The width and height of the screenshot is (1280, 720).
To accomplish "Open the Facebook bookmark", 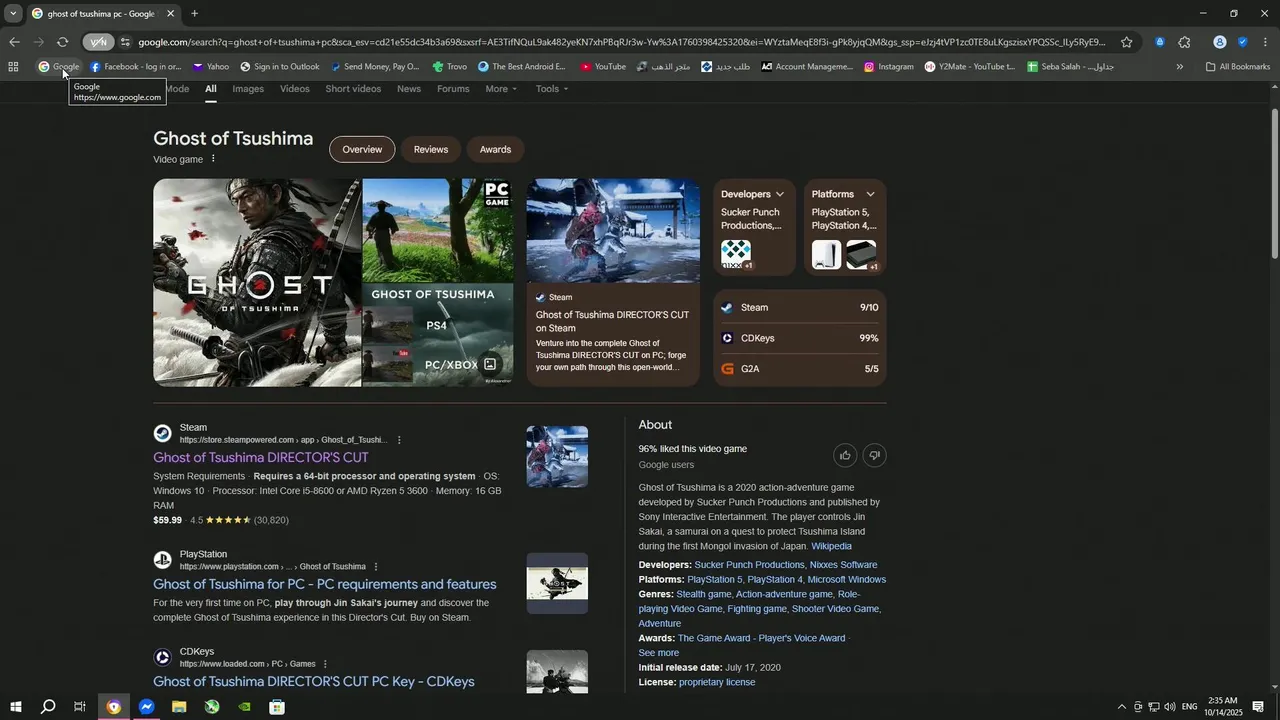I will tap(136, 67).
